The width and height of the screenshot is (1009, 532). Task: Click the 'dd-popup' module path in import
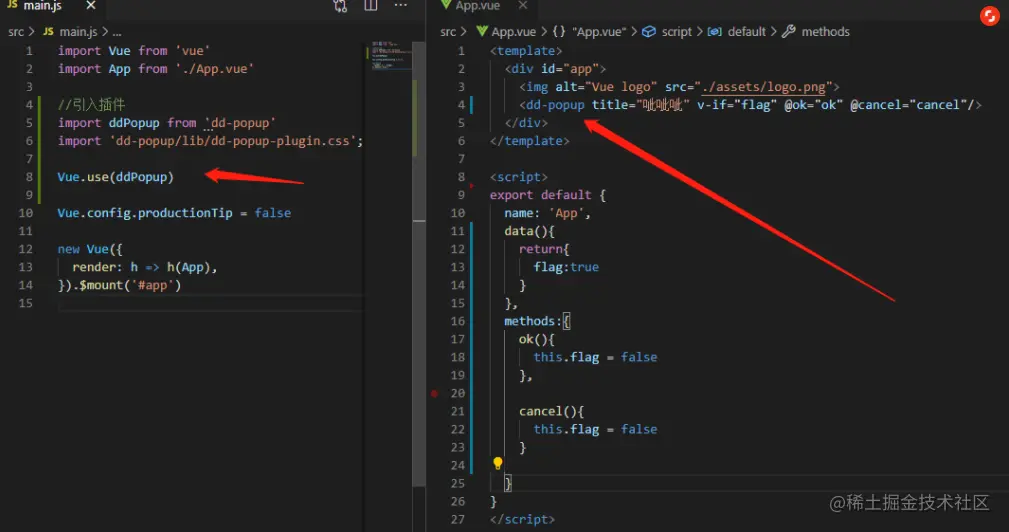(240, 123)
